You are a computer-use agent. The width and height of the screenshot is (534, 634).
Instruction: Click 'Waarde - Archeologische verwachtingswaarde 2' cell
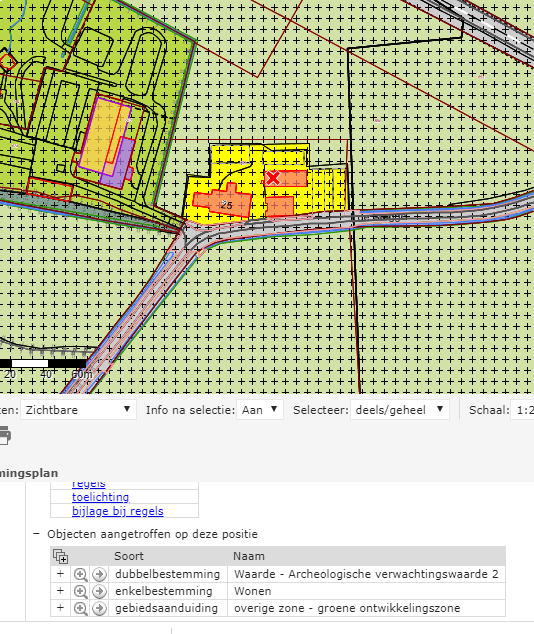pos(366,574)
